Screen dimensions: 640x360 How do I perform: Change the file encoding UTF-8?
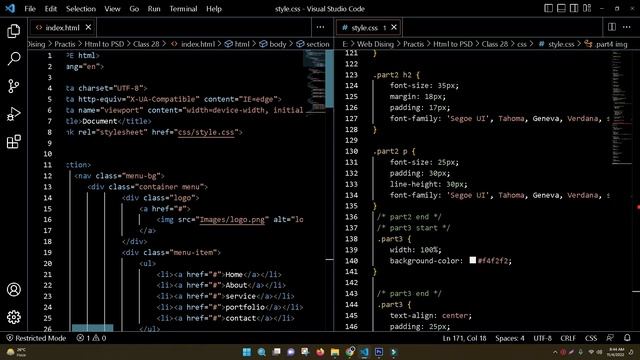point(542,338)
